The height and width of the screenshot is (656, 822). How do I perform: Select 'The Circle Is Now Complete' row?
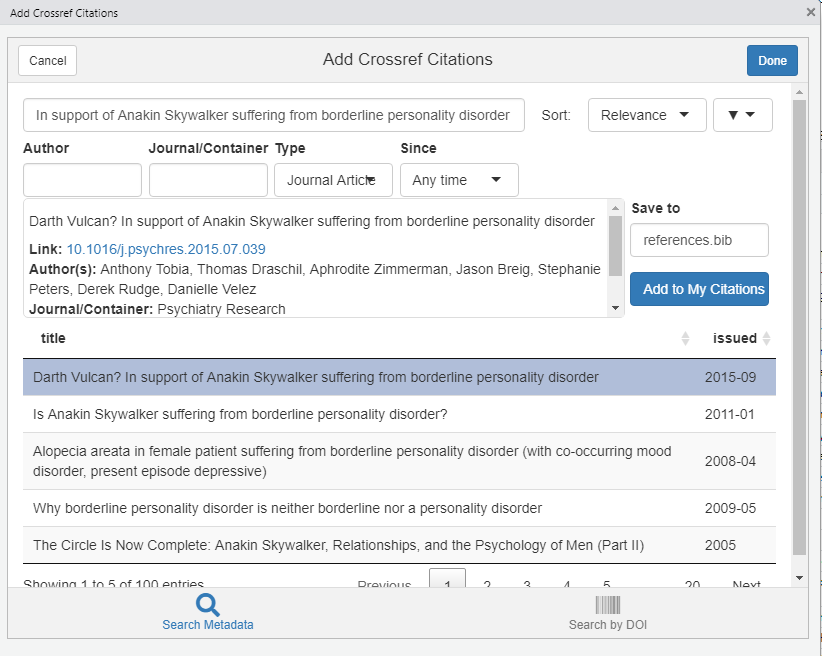coord(399,545)
